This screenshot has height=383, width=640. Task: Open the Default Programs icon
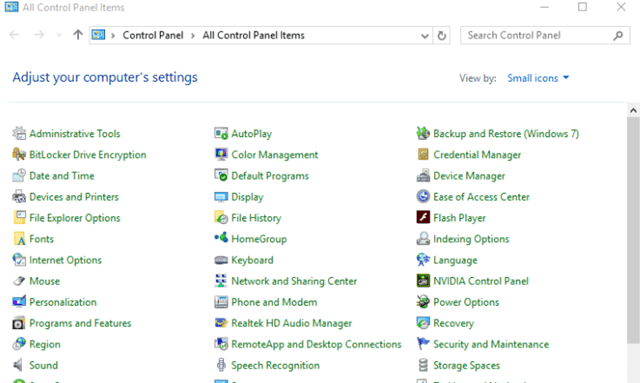[x=221, y=176]
